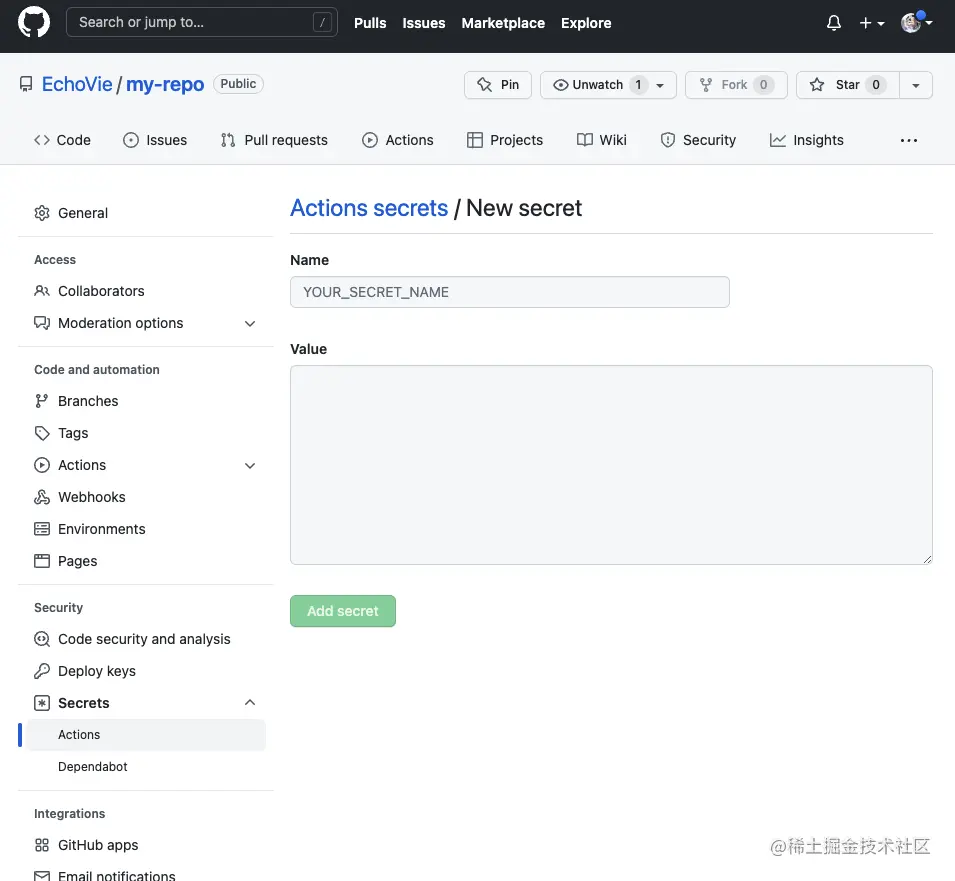This screenshot has width=955, height=881.
Task: Click the search or jump to box
Action: point(201,22)
